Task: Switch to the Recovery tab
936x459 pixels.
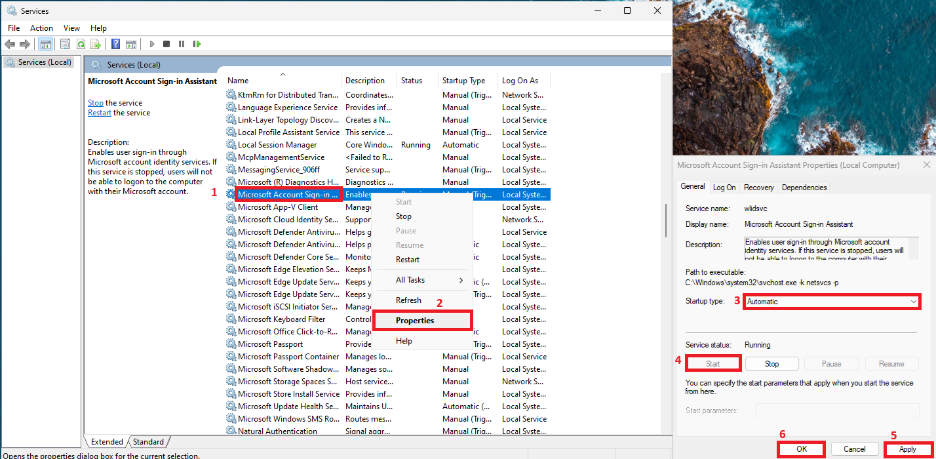Action: tap(759, 187)
